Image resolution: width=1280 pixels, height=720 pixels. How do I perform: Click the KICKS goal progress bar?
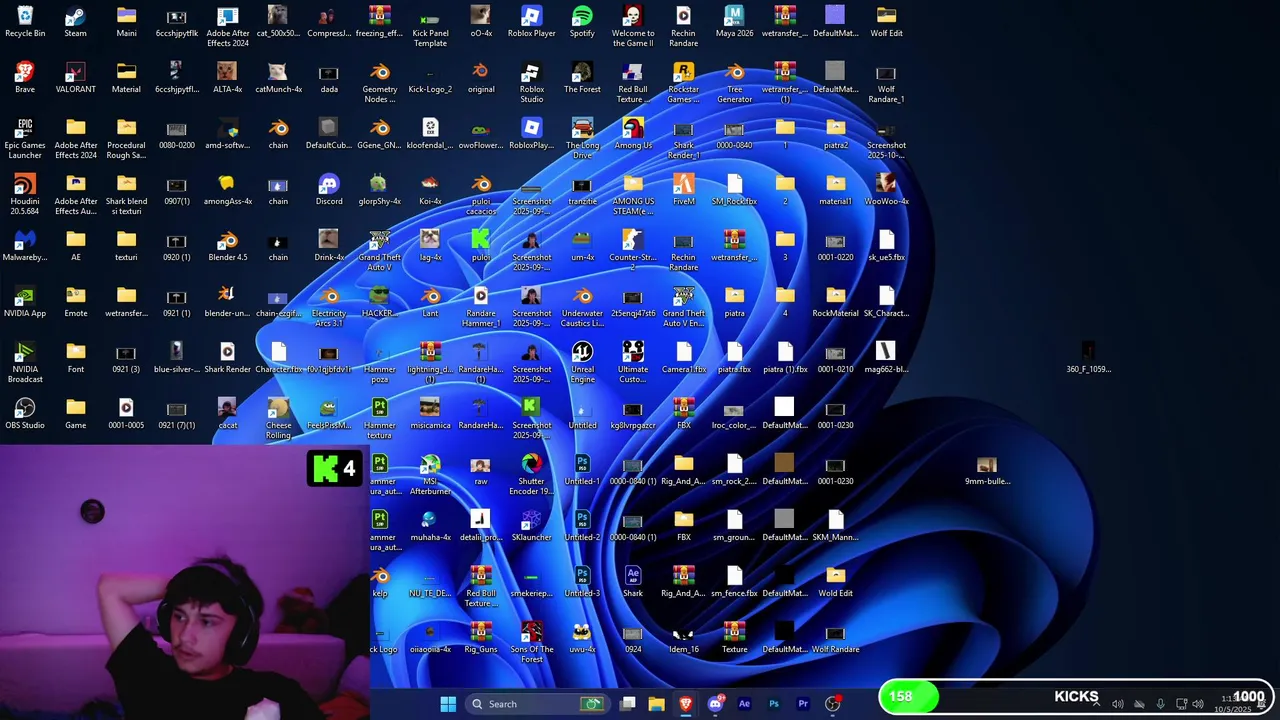[x=1075, y=697]
